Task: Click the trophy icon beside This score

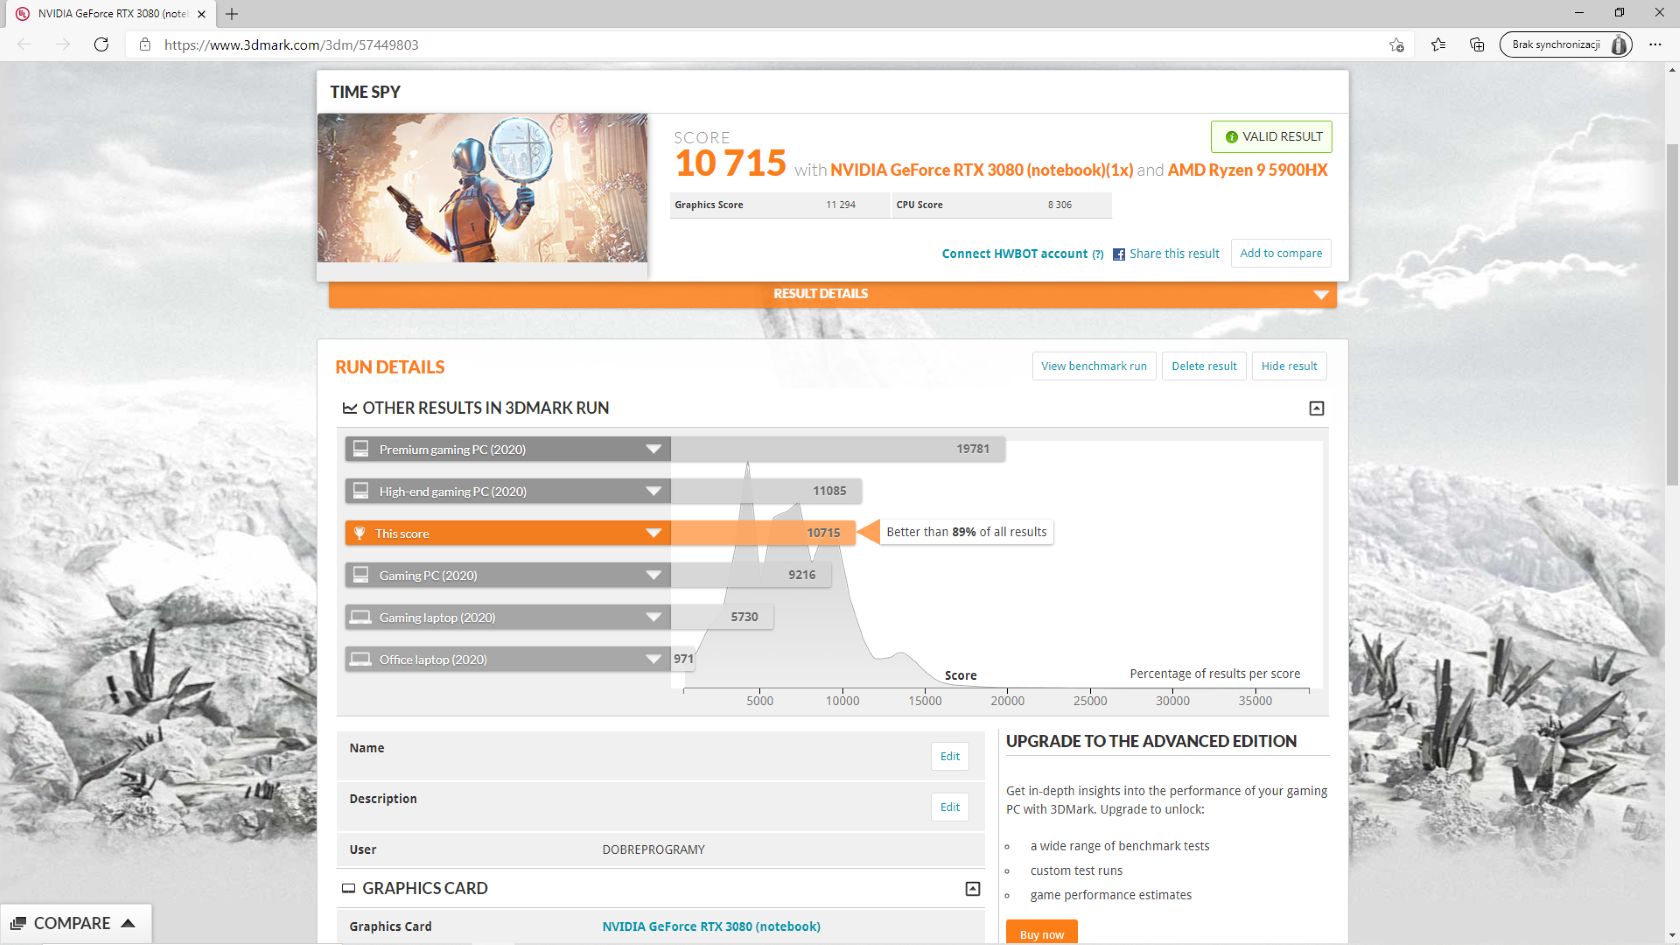Action: click(361, 533)
